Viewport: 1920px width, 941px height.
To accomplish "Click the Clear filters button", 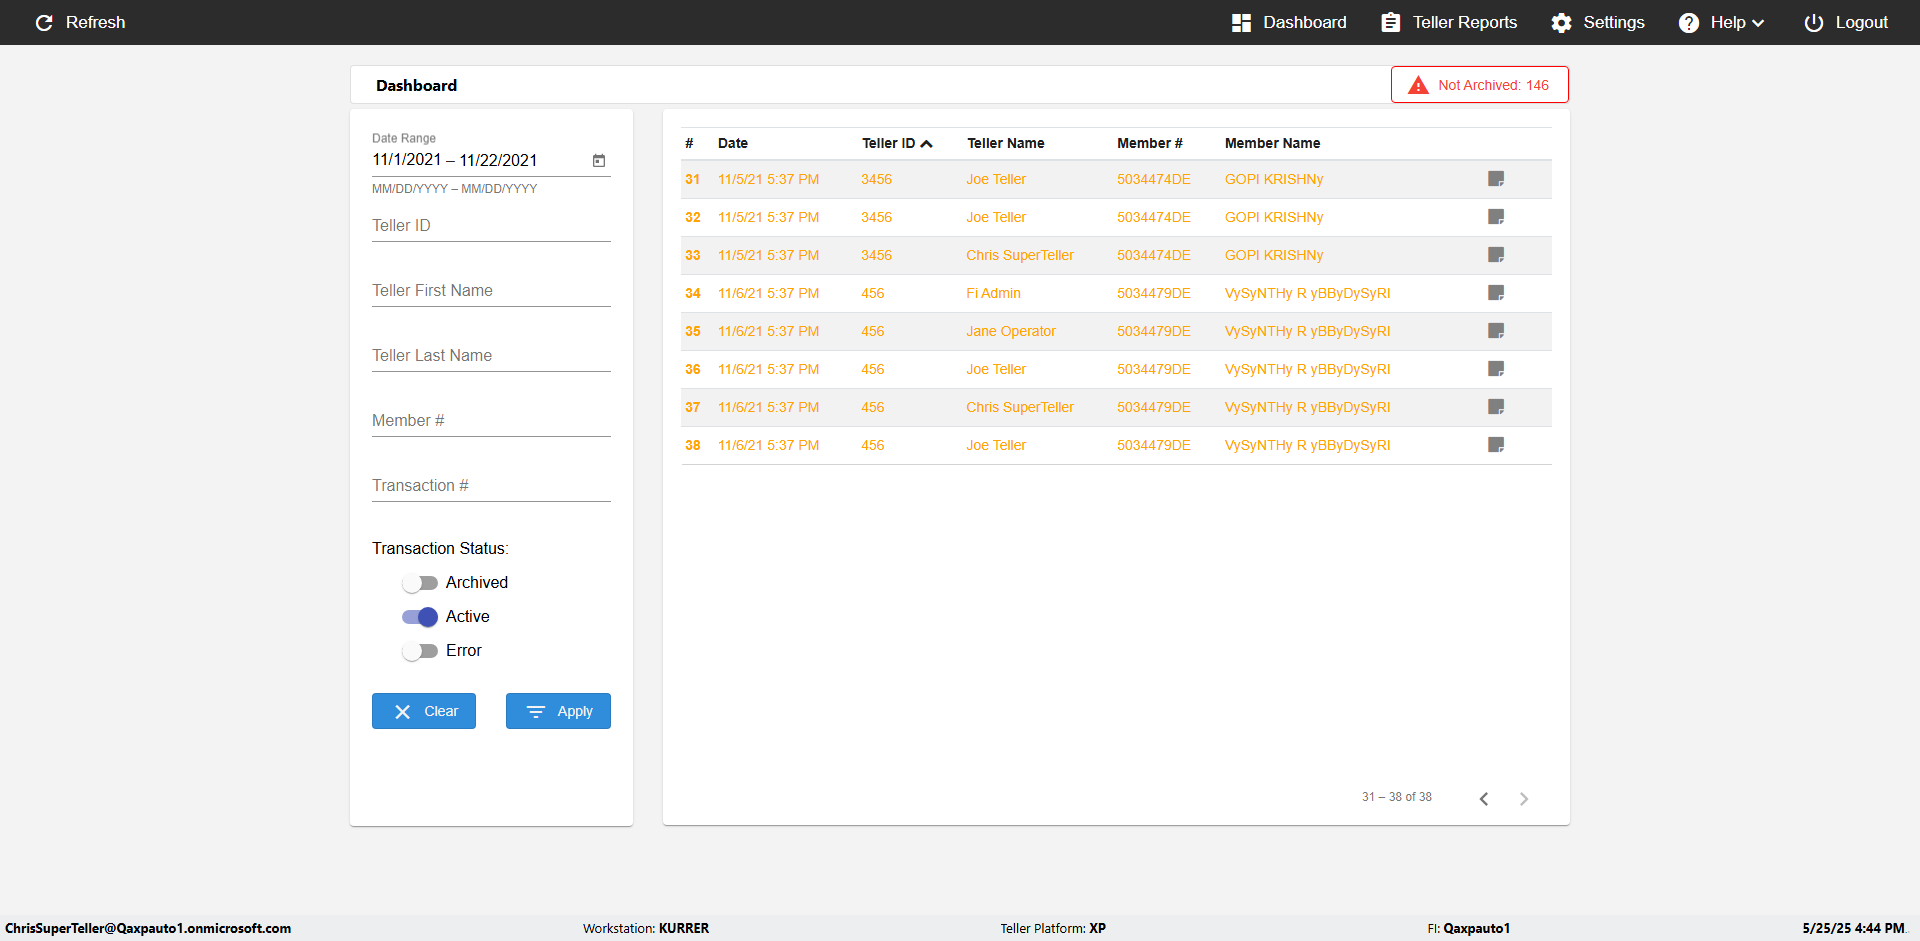I will click(424, 711).
